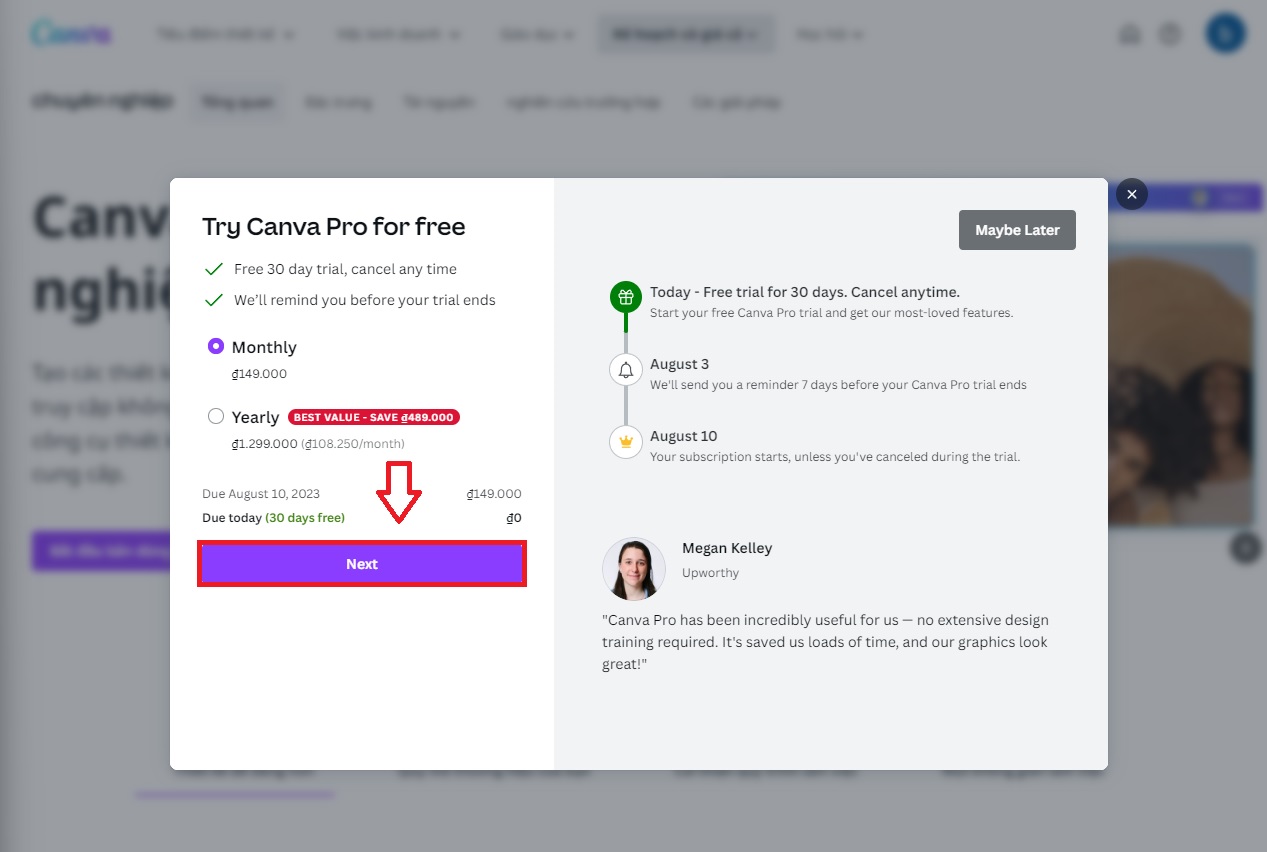
Task: Select the Monthly billing radio option
Action: [216, 347]
